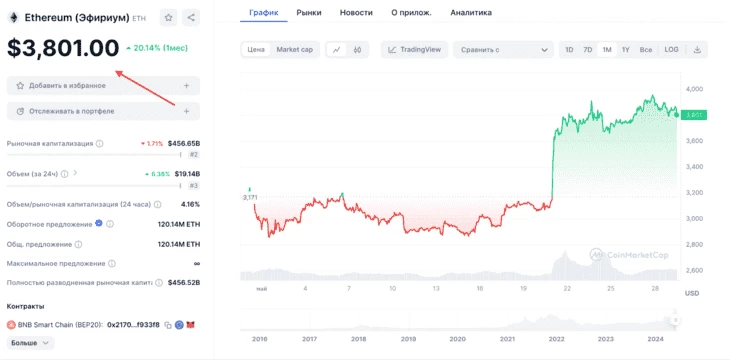Toggle LOG scale on chart
Viewport: 730px width, 360px height.
671,50
